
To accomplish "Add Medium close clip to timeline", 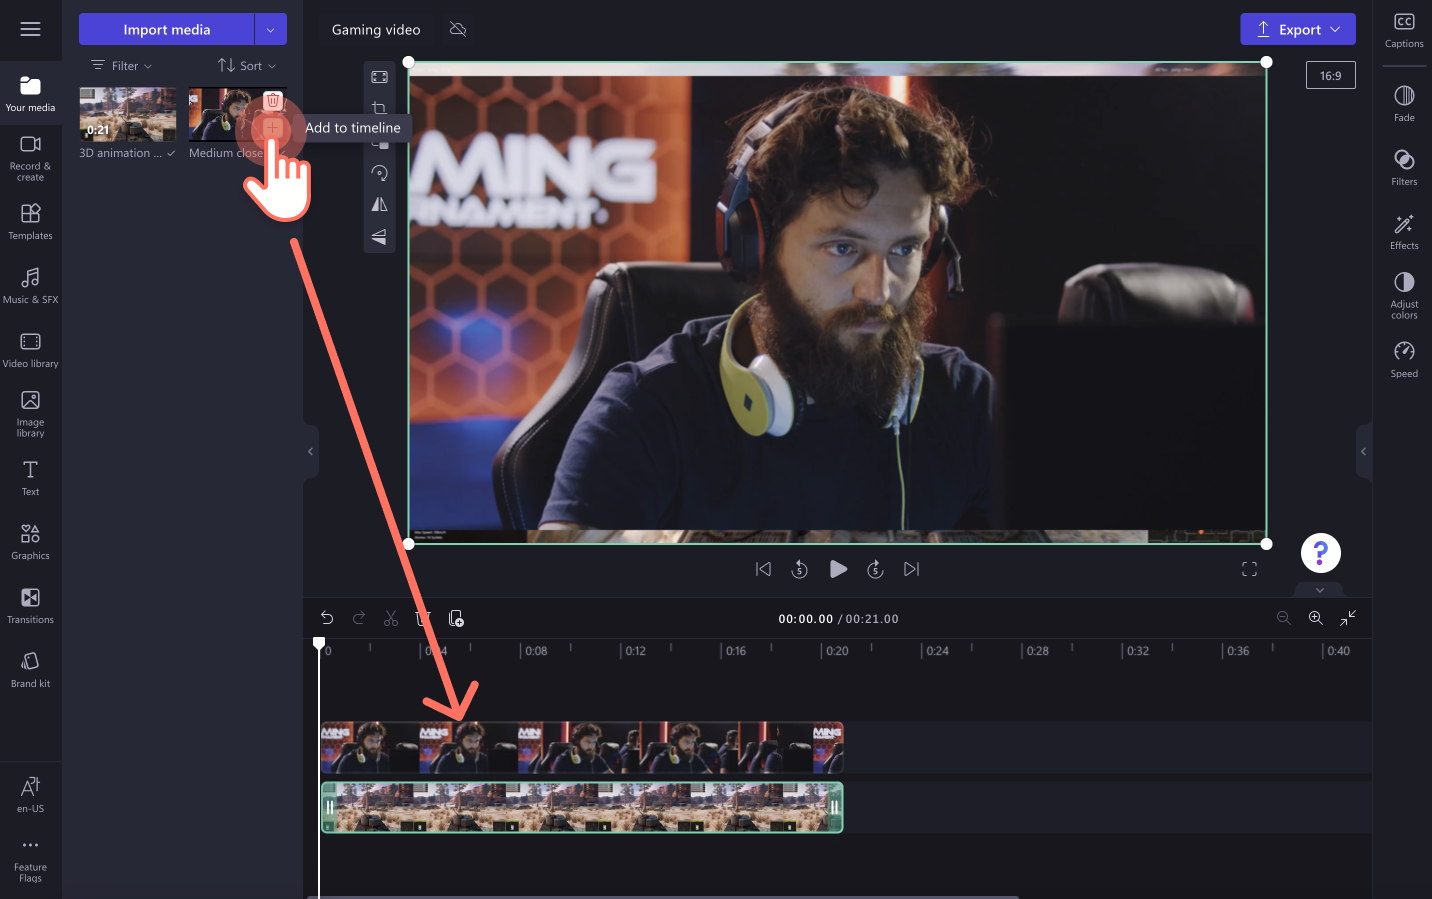I will click(x=272, y=128).
